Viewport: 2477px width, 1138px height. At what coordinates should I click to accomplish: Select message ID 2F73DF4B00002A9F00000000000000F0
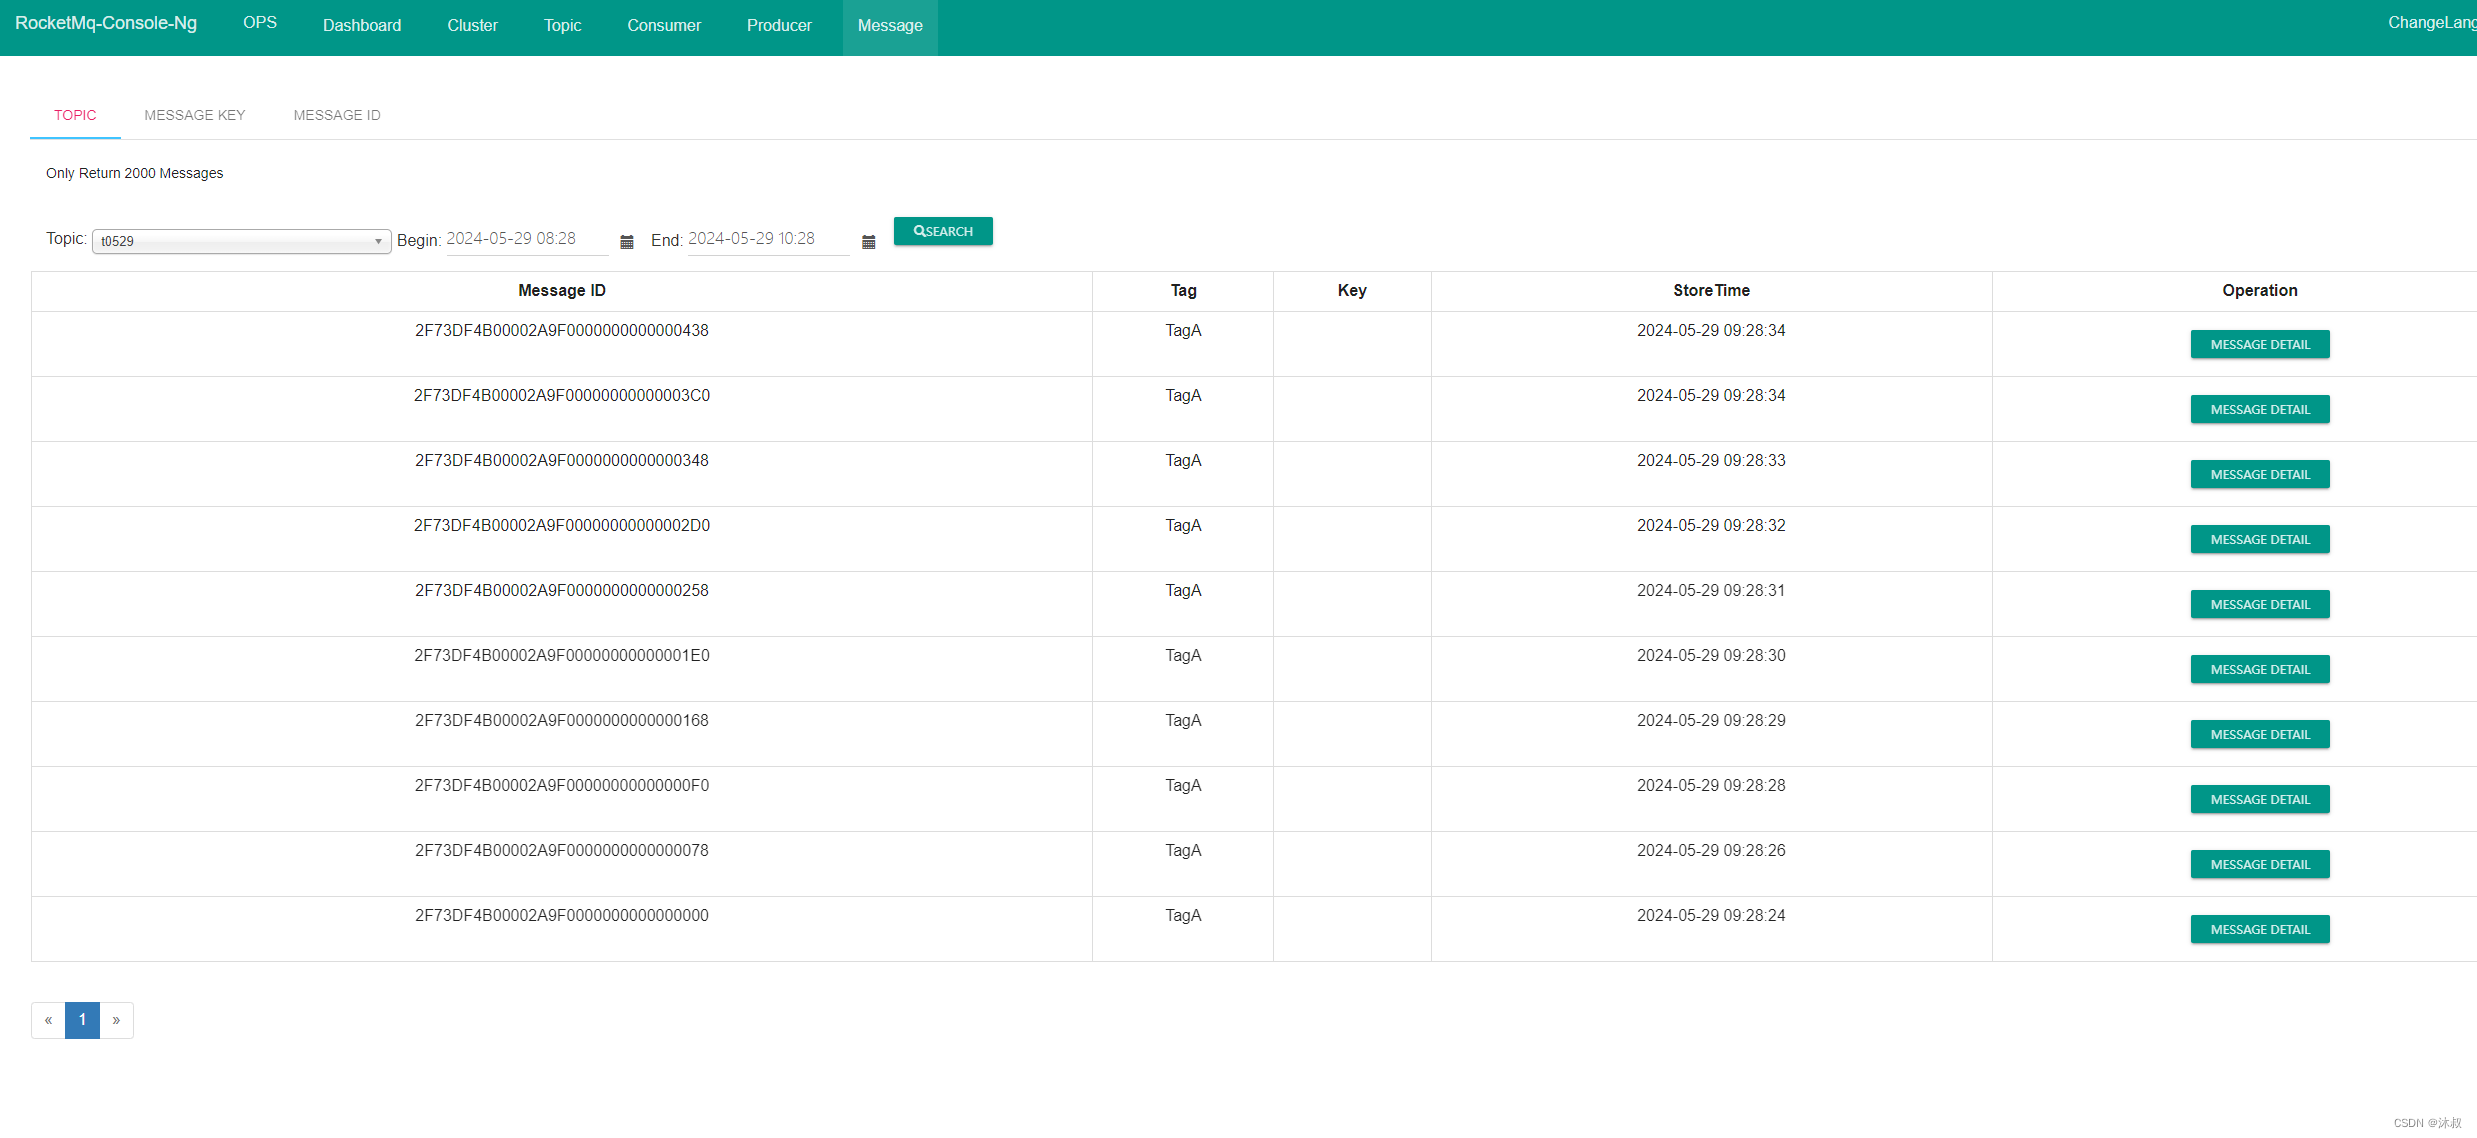point(562,786)
